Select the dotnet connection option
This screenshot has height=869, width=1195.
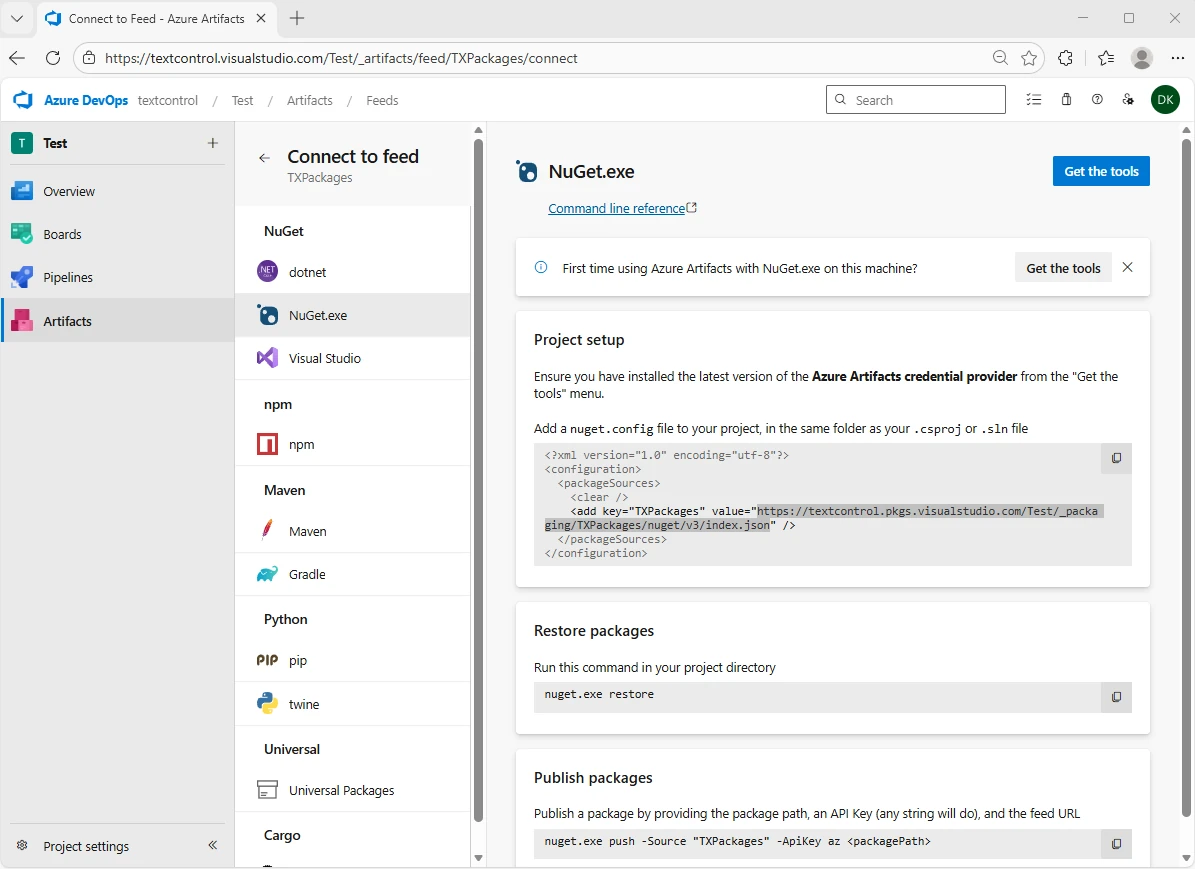tap(307, 272)
